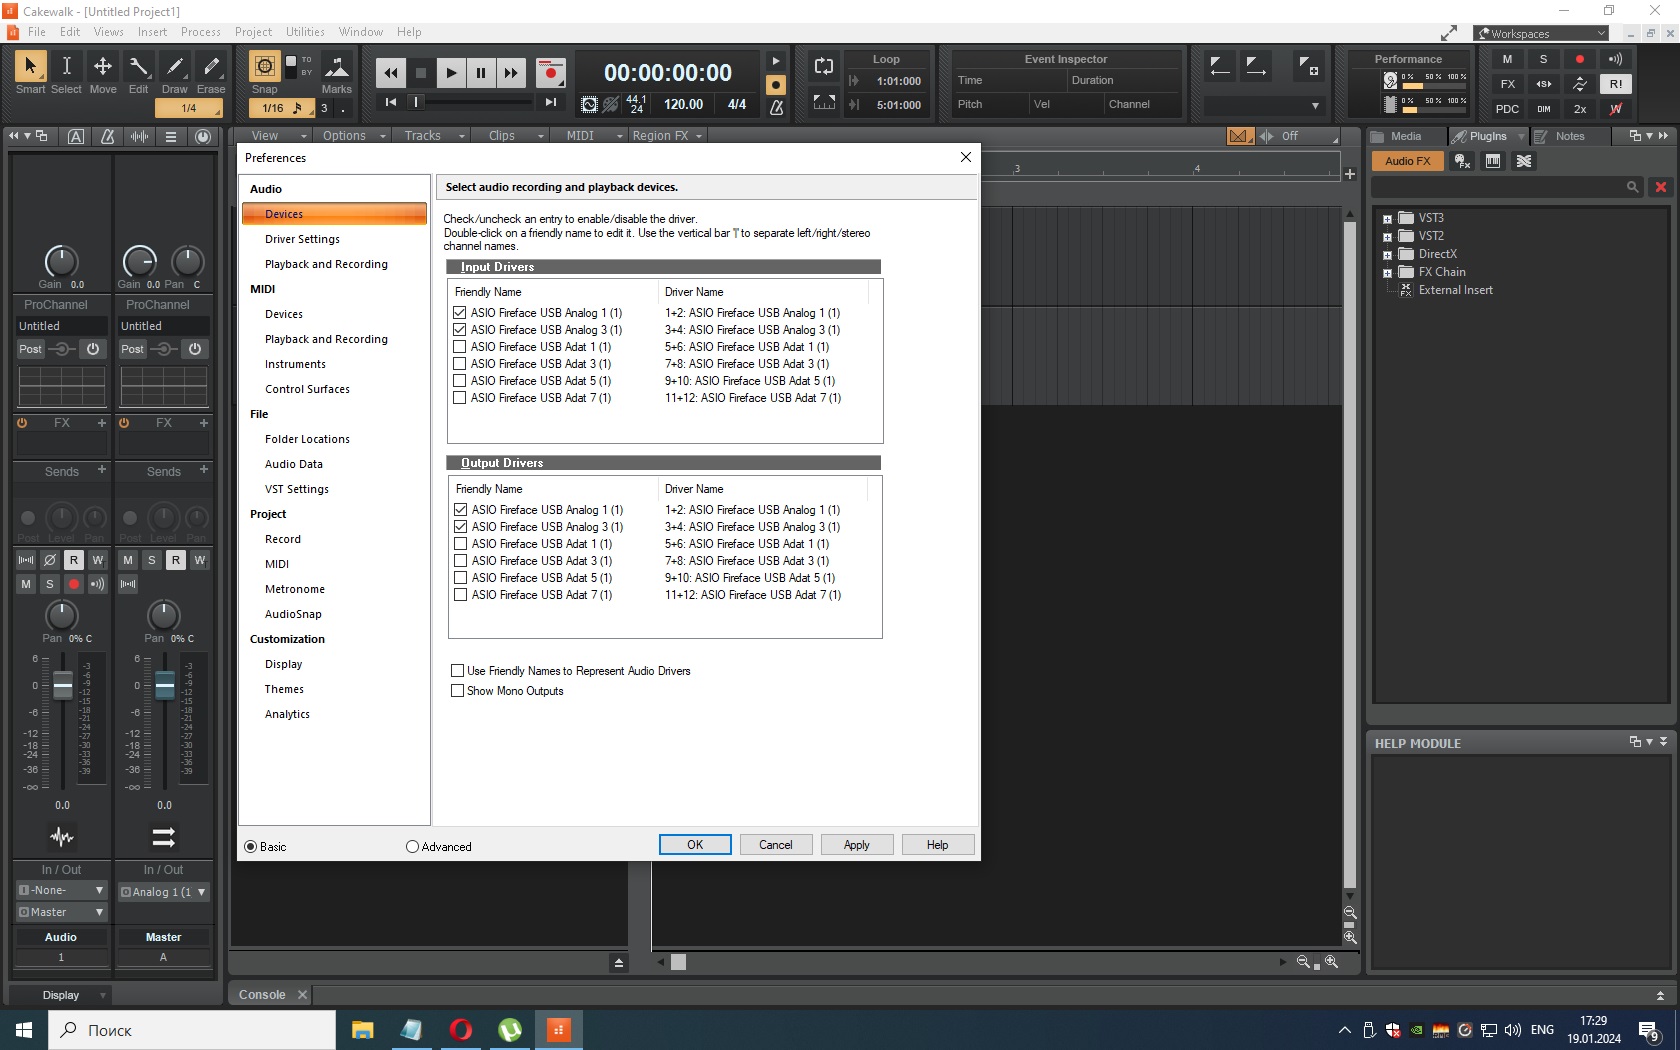Click the metronome icon next to time signature
1680x1050 pixels.
pyautogui.click(x=776, y=106)
